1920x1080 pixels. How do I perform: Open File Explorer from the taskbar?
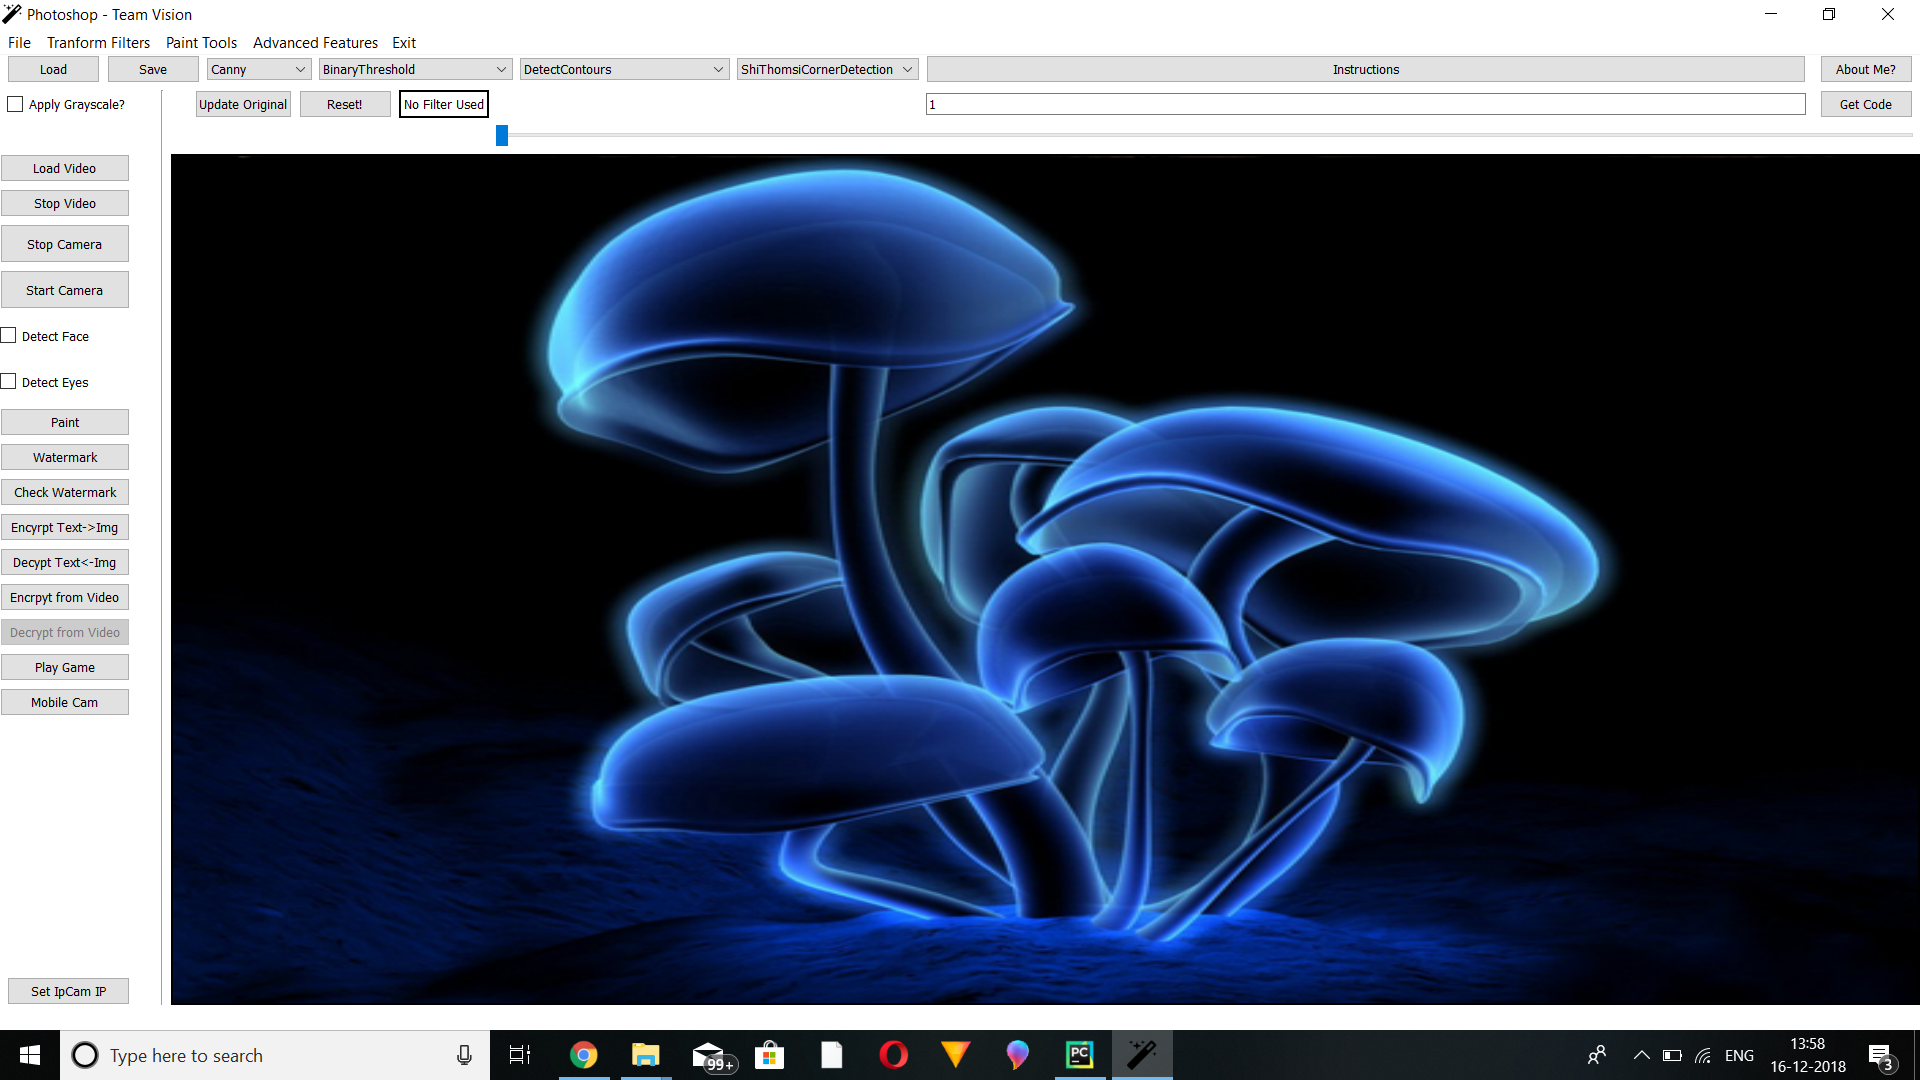[x=645, y=1055]
